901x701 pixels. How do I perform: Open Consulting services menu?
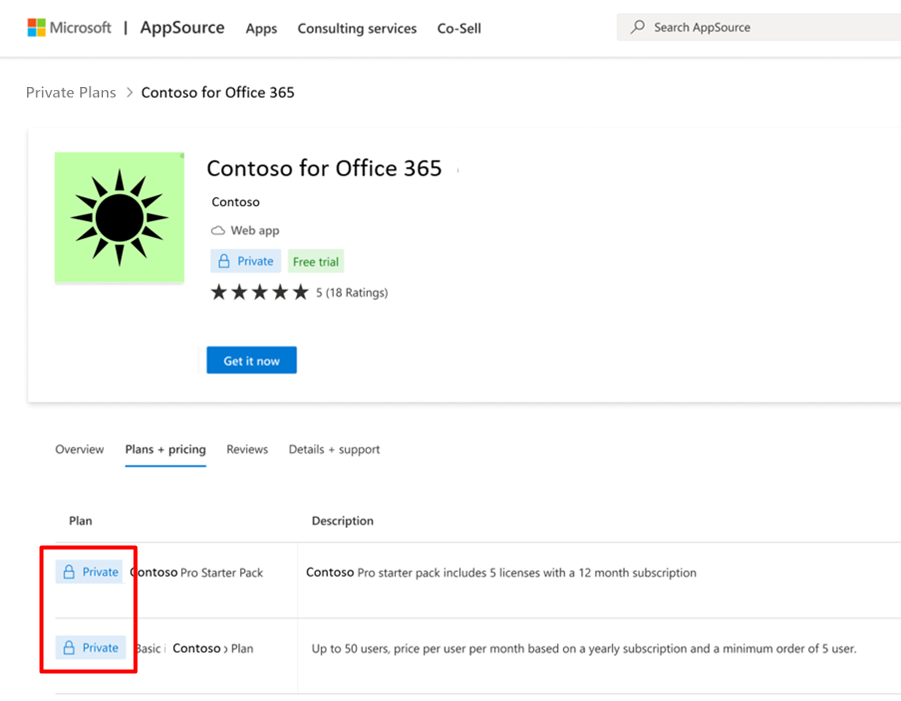coord(357,28)
